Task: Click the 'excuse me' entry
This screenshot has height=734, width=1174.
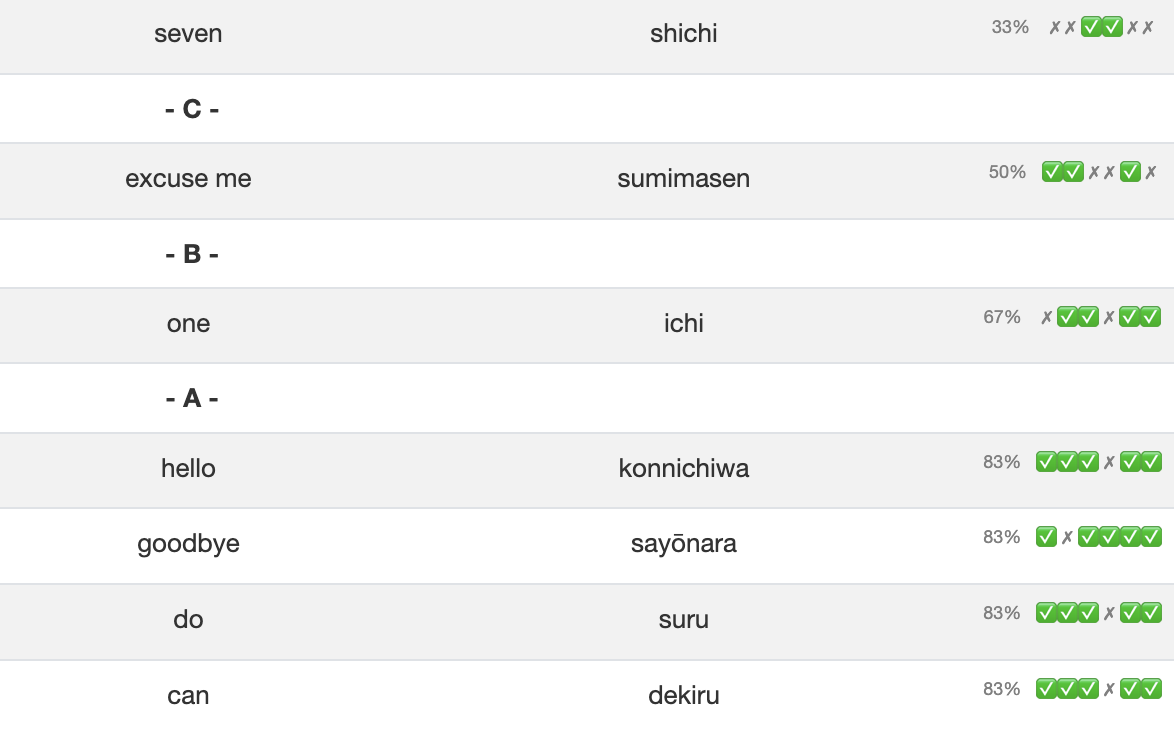Action: (x=188, y=179)
